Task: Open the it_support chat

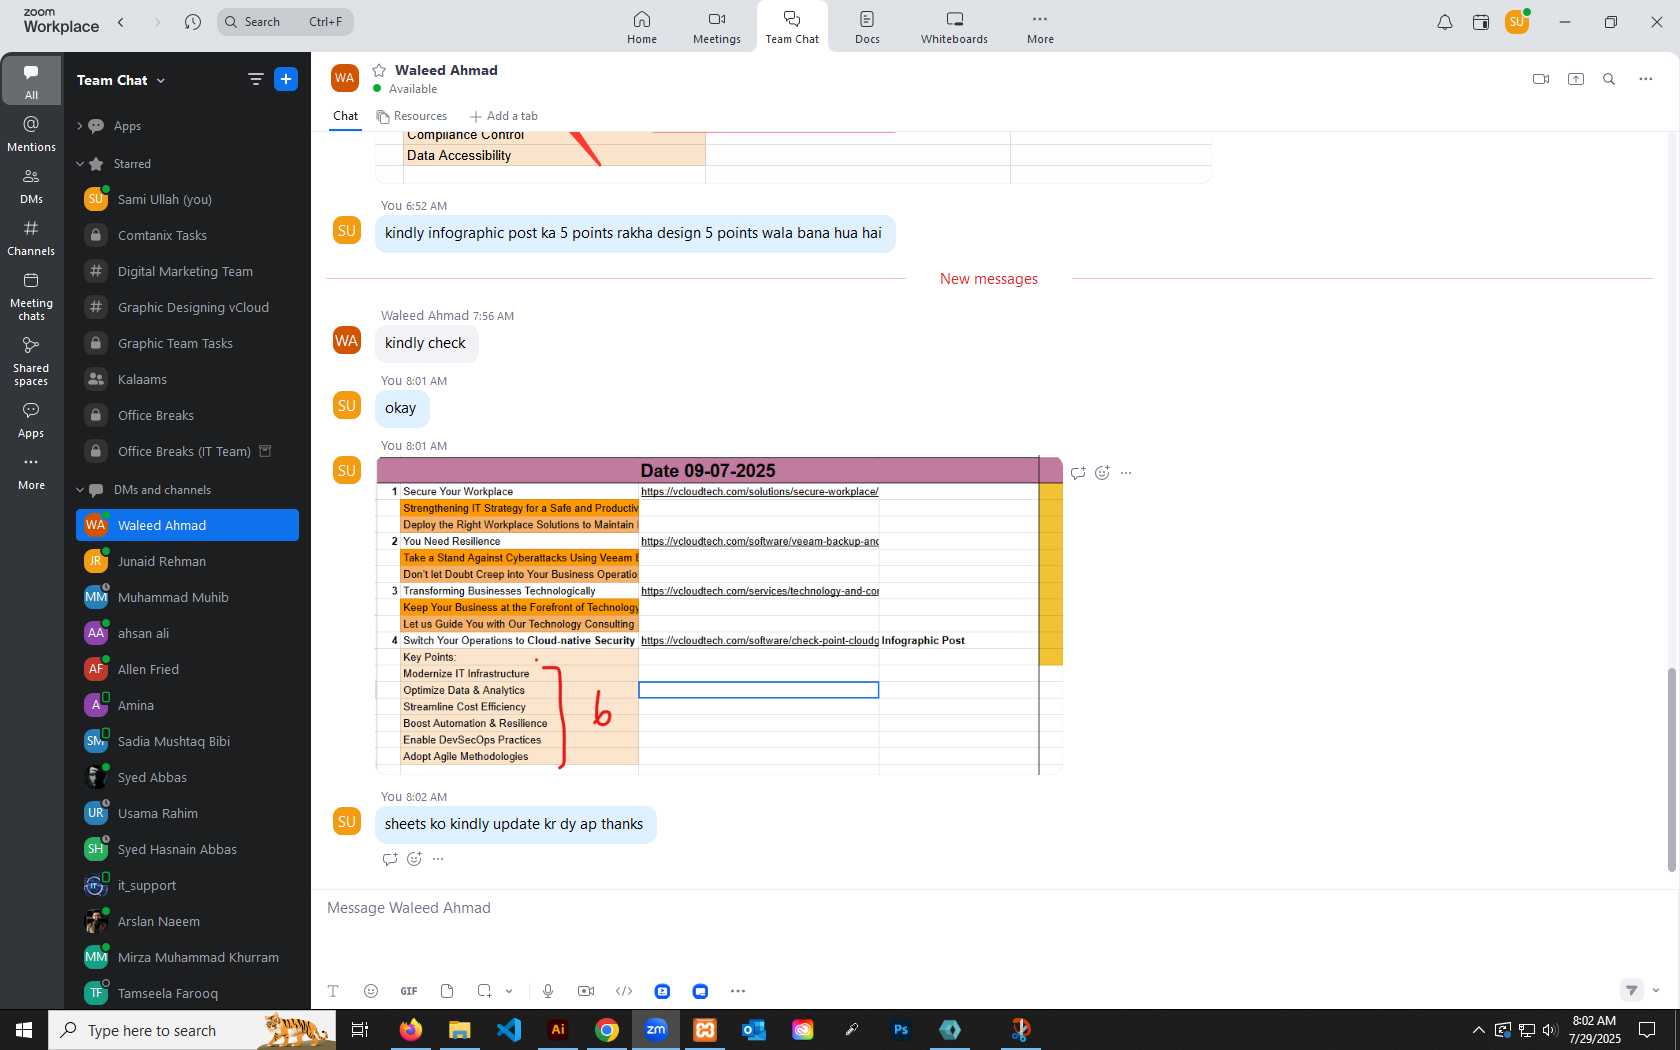Action: click(187, 885)
